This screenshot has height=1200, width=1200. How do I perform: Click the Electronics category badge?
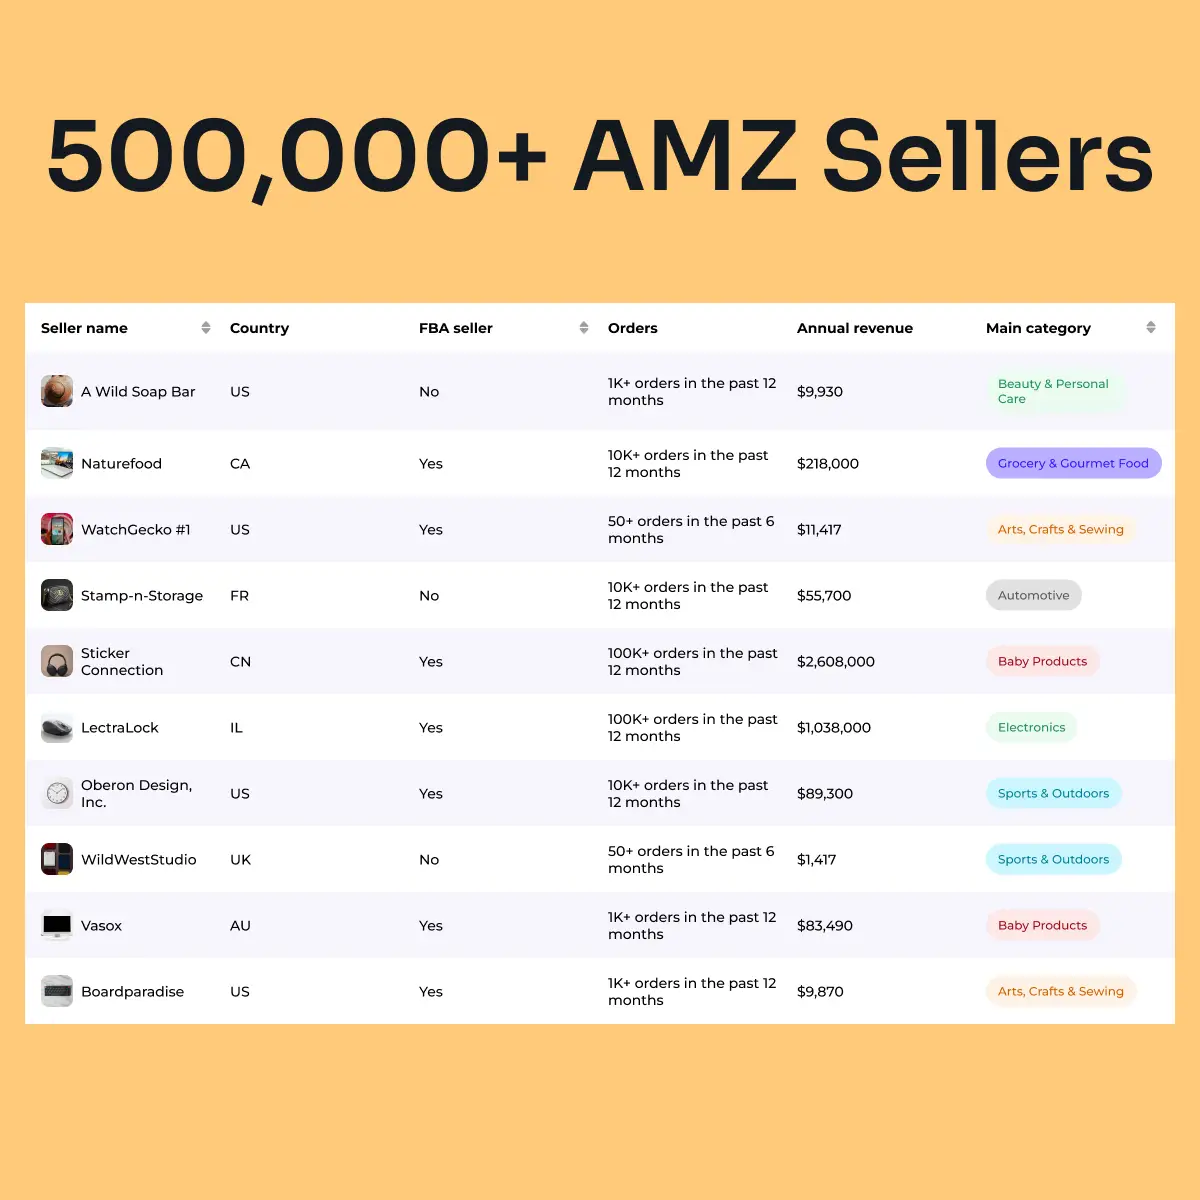click(1031, 727)
